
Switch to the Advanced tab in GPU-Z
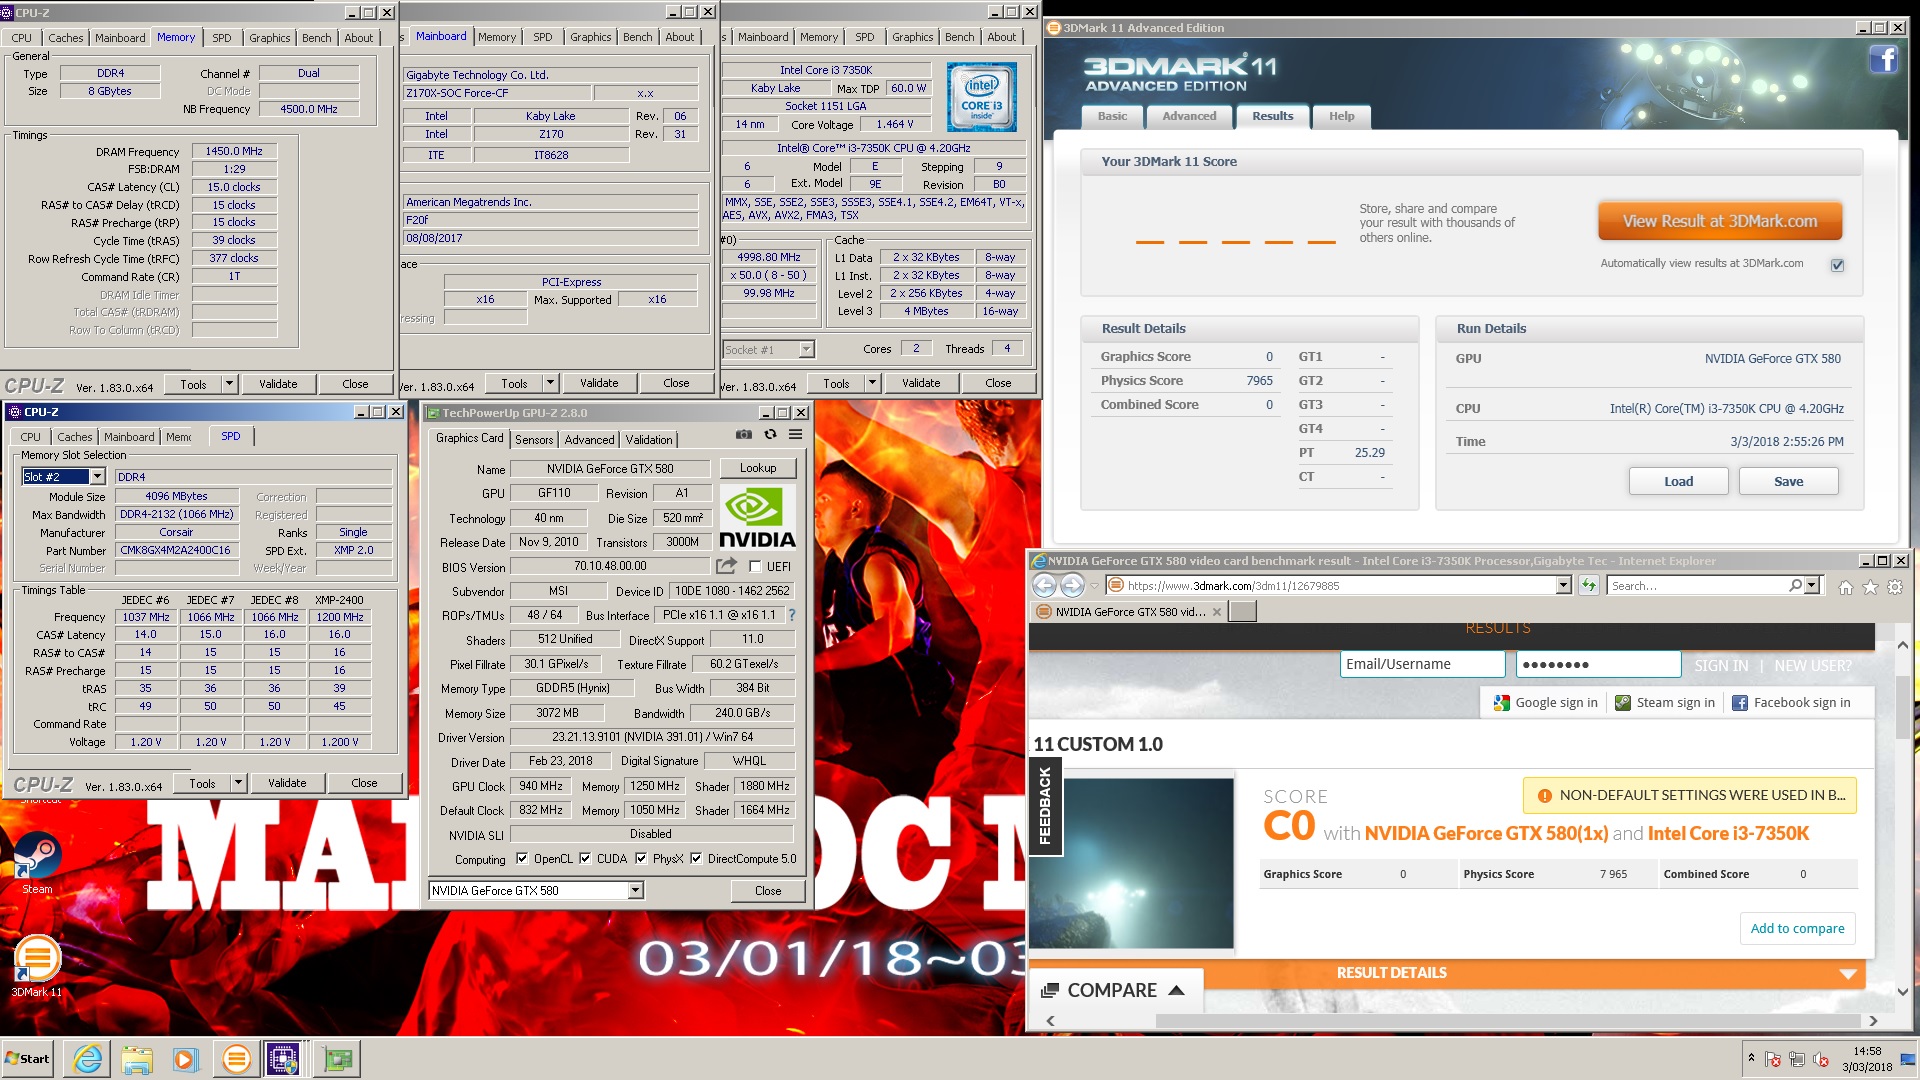point(589,439)
